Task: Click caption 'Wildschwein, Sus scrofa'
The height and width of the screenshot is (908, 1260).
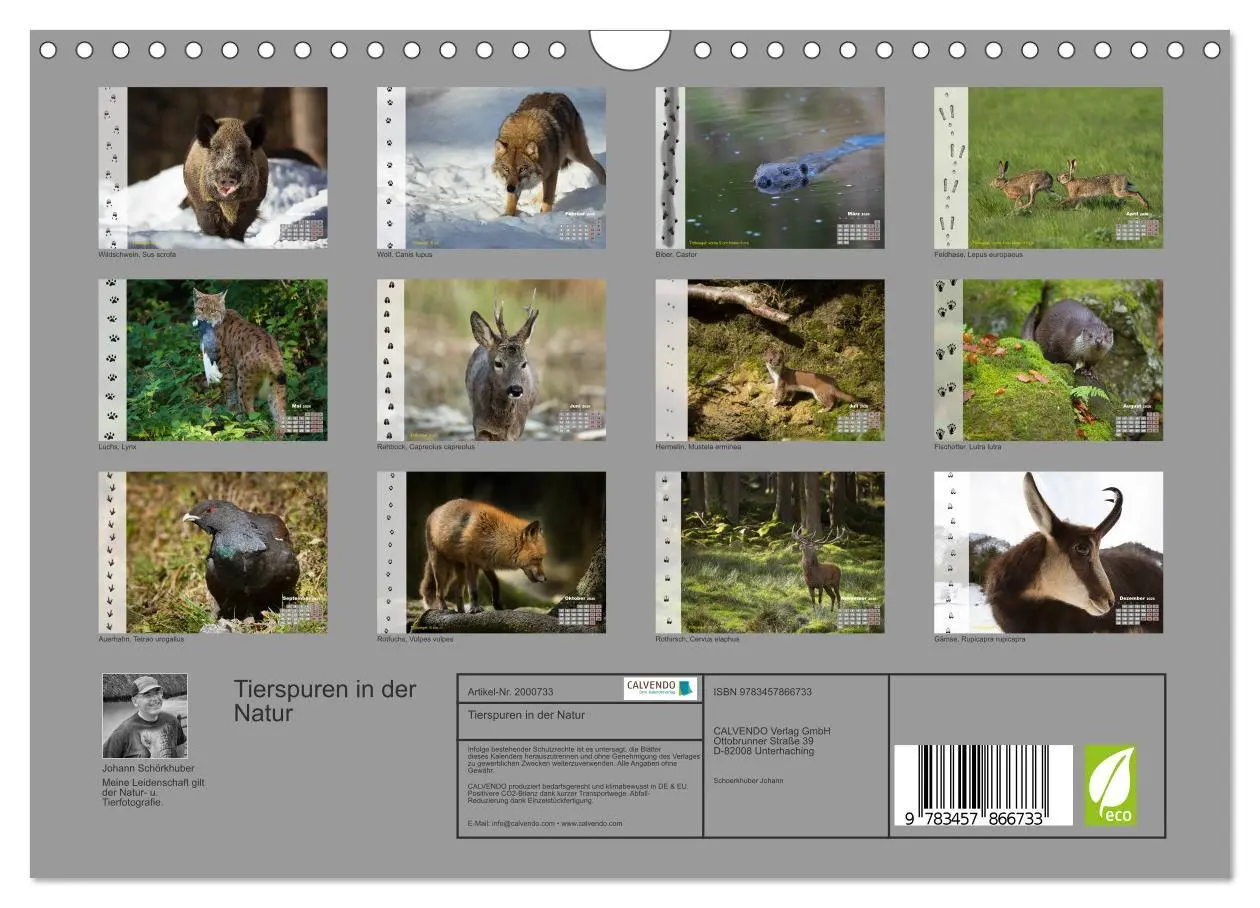Action: click(137, 254)
